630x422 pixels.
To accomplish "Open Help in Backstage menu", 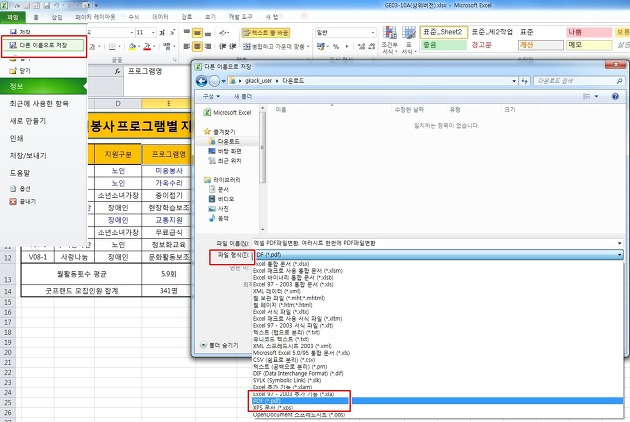I will (x=20, y=173).
